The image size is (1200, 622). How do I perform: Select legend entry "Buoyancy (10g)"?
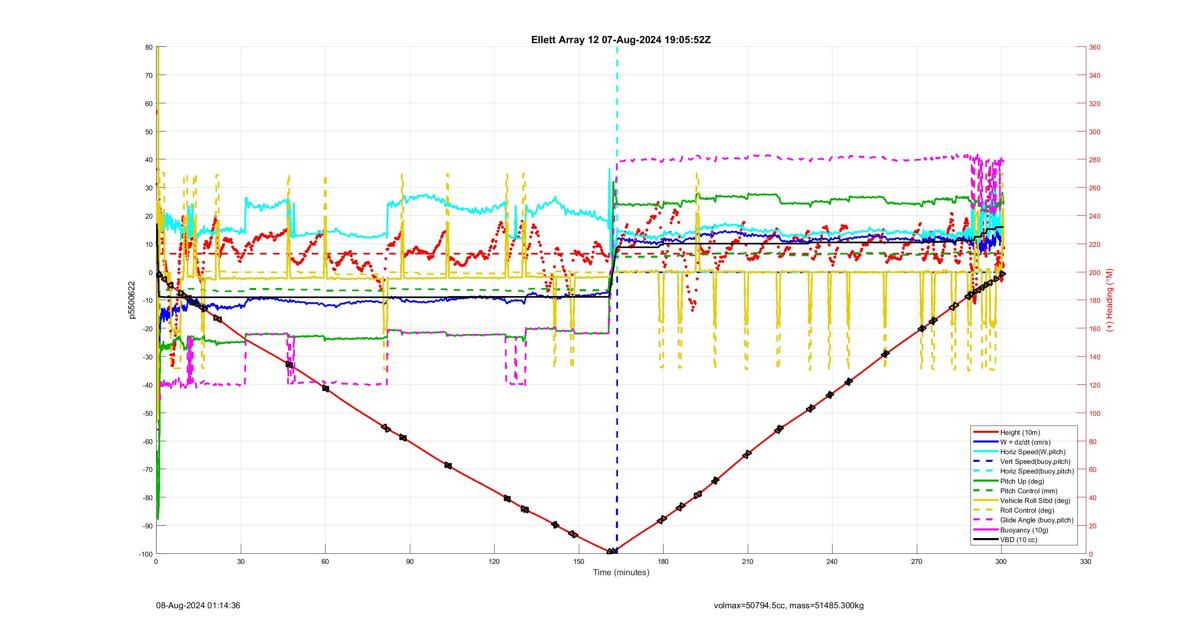coord(1024,530)
